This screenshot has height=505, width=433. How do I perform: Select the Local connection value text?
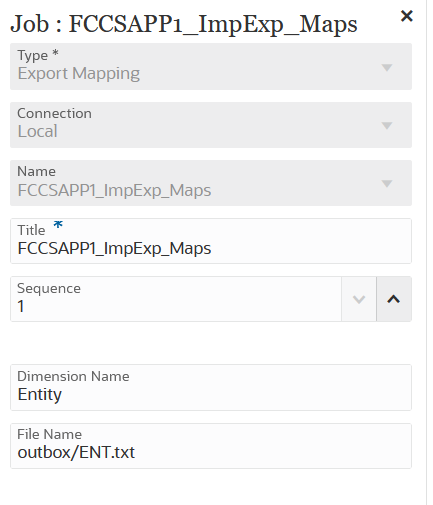[37, 131]
